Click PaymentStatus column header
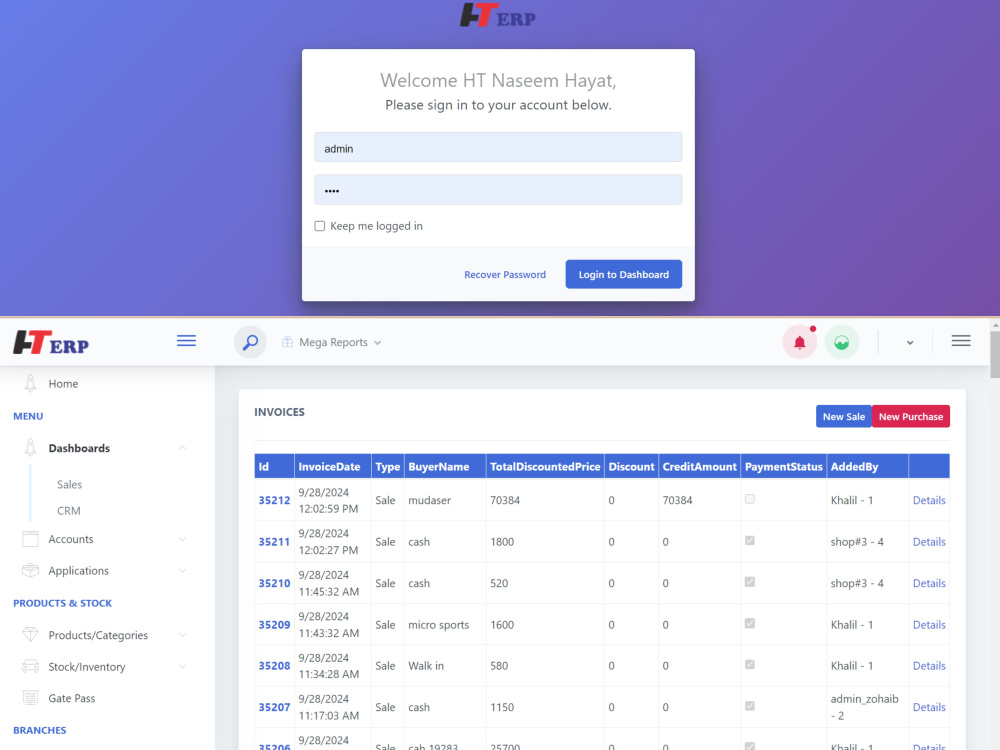This screenshot has height=750, width=1000. (784, 466)
